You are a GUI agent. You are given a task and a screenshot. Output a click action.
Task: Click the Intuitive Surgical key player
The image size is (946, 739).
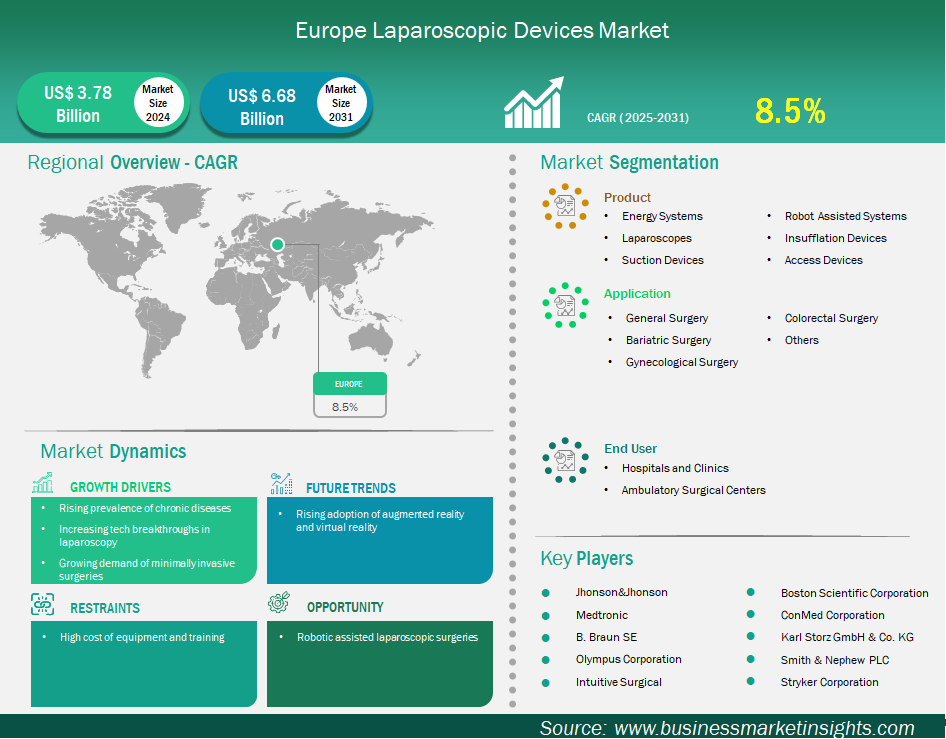tap(618, 682)
